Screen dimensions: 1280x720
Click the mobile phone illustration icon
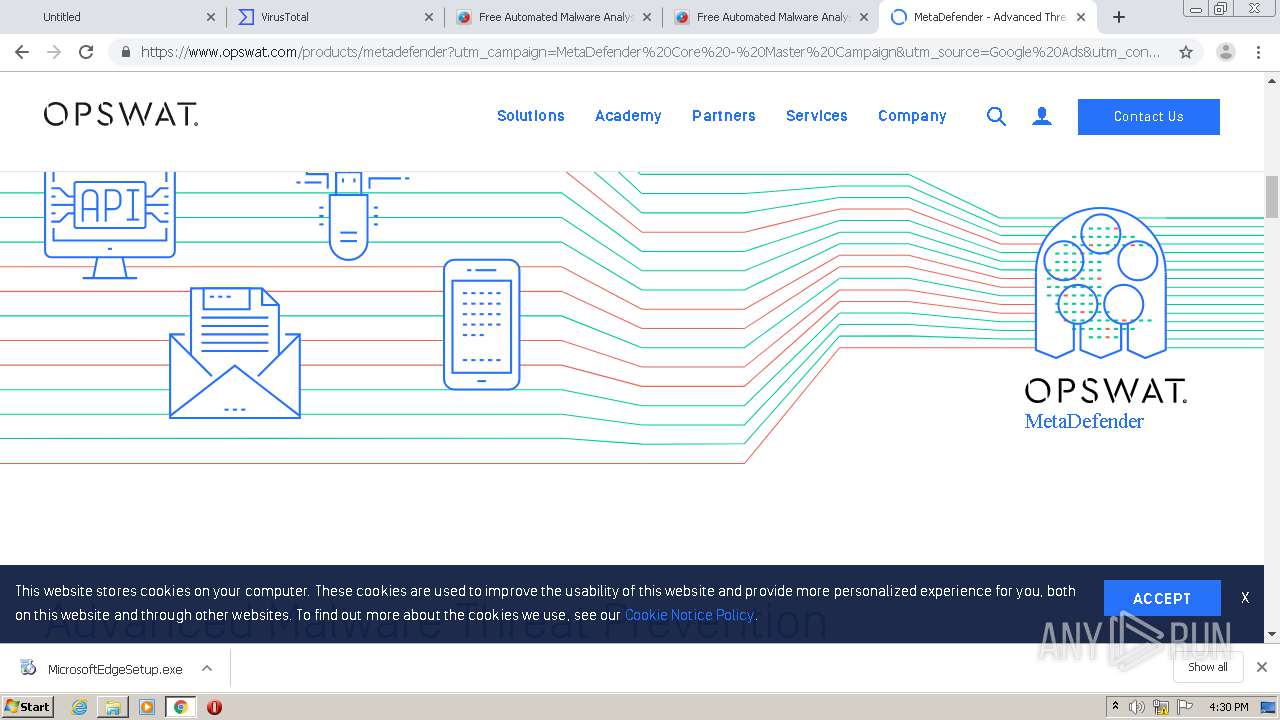click(x=482, y=324)
